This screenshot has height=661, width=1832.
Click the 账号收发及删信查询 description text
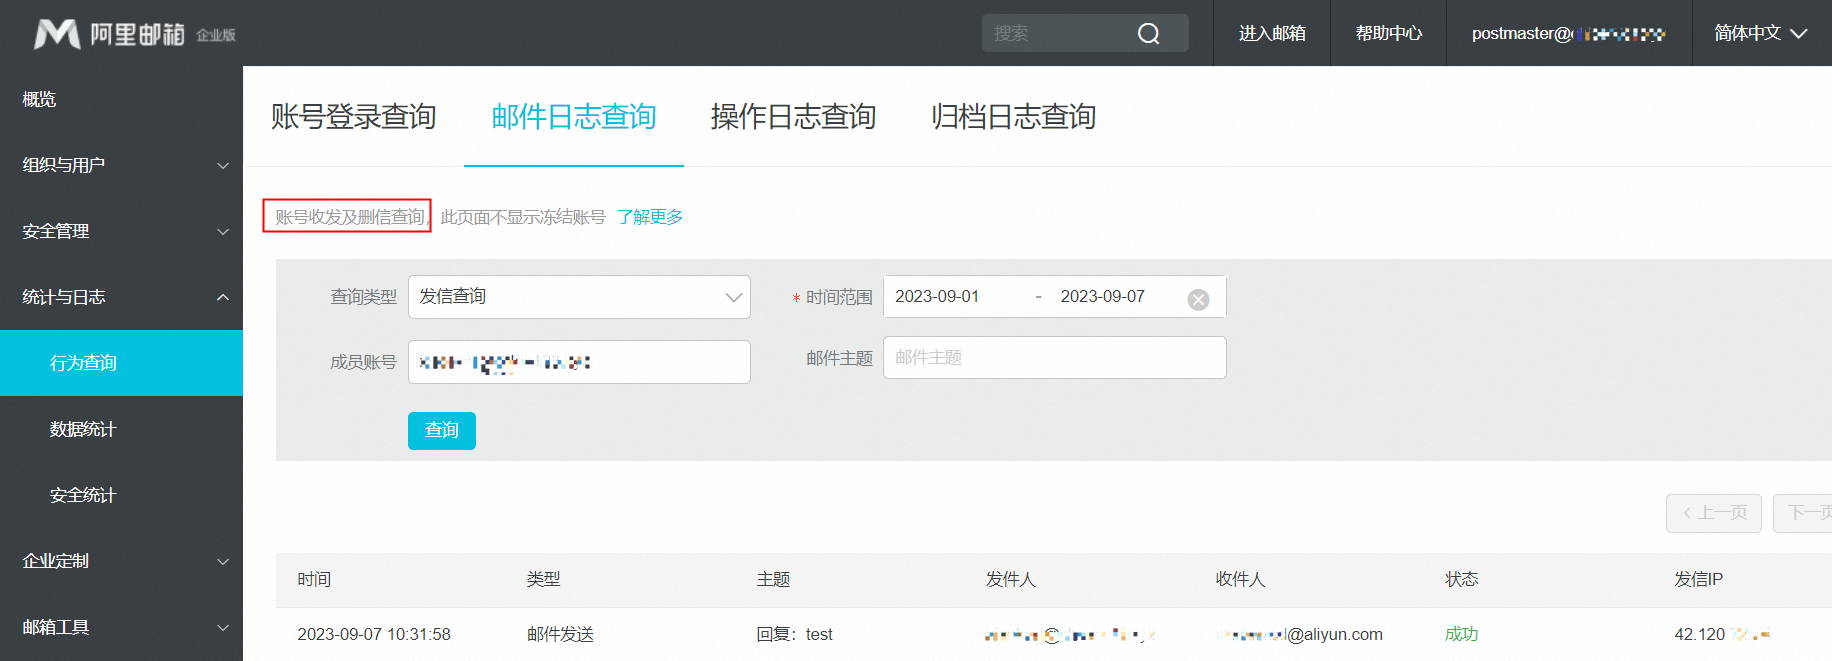tap(350, 217)
